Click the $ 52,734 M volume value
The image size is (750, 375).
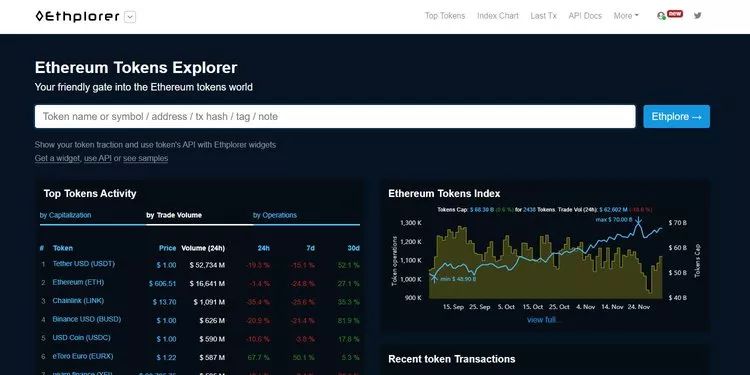pos(207,265)
